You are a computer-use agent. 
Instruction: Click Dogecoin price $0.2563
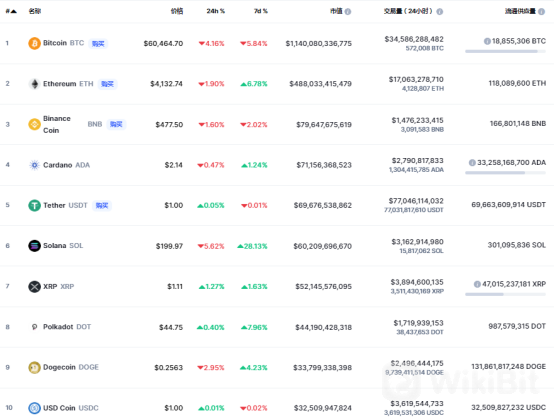pos(169,368)
